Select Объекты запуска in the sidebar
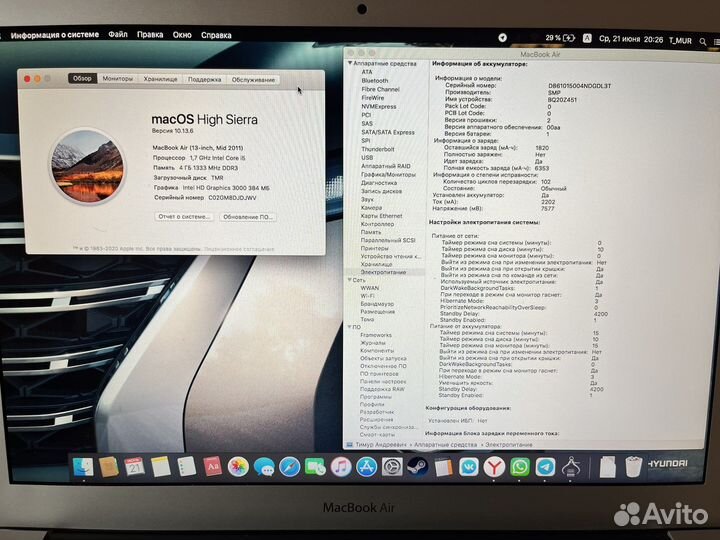Image resolution: width=720 pixels, height=540 pixels. (383, 358)
